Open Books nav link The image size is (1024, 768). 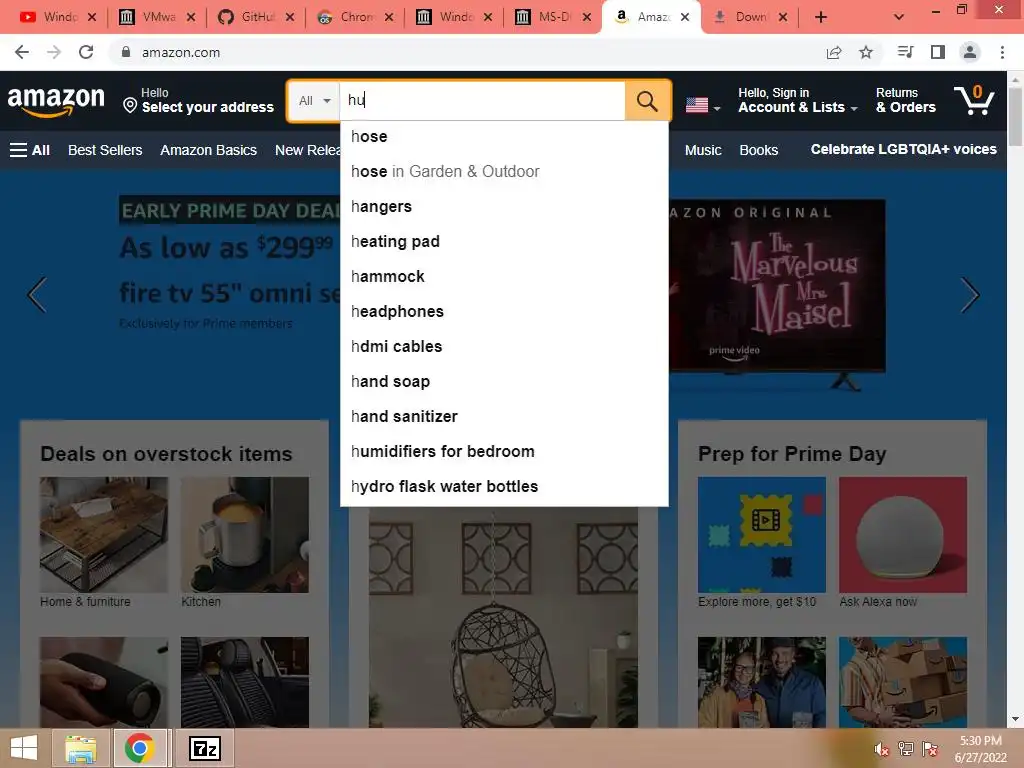click(758, 150)
